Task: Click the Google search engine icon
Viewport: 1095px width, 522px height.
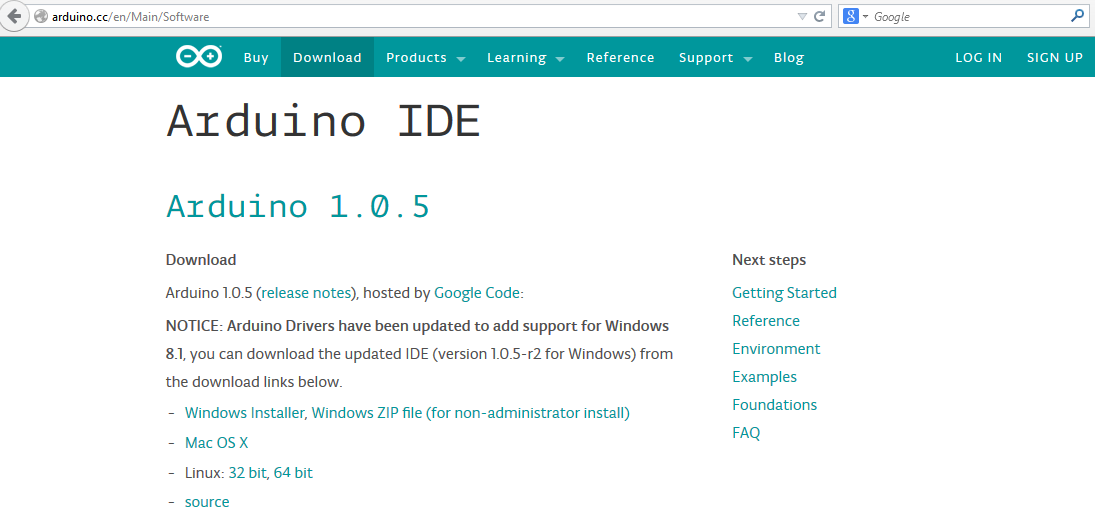Action: pyautogui.click(x=850, y=16)
